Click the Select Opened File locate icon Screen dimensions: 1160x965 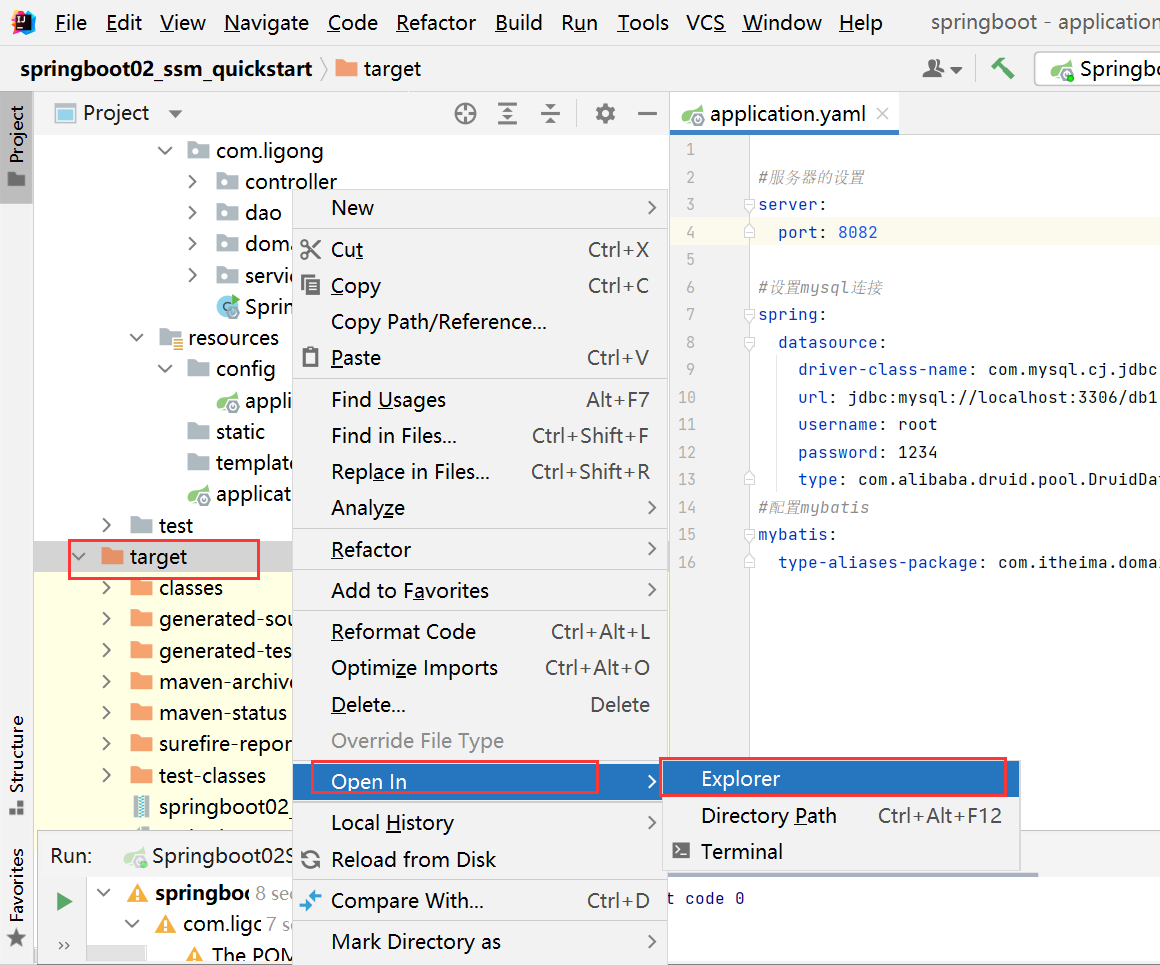(x=465, y=114)
